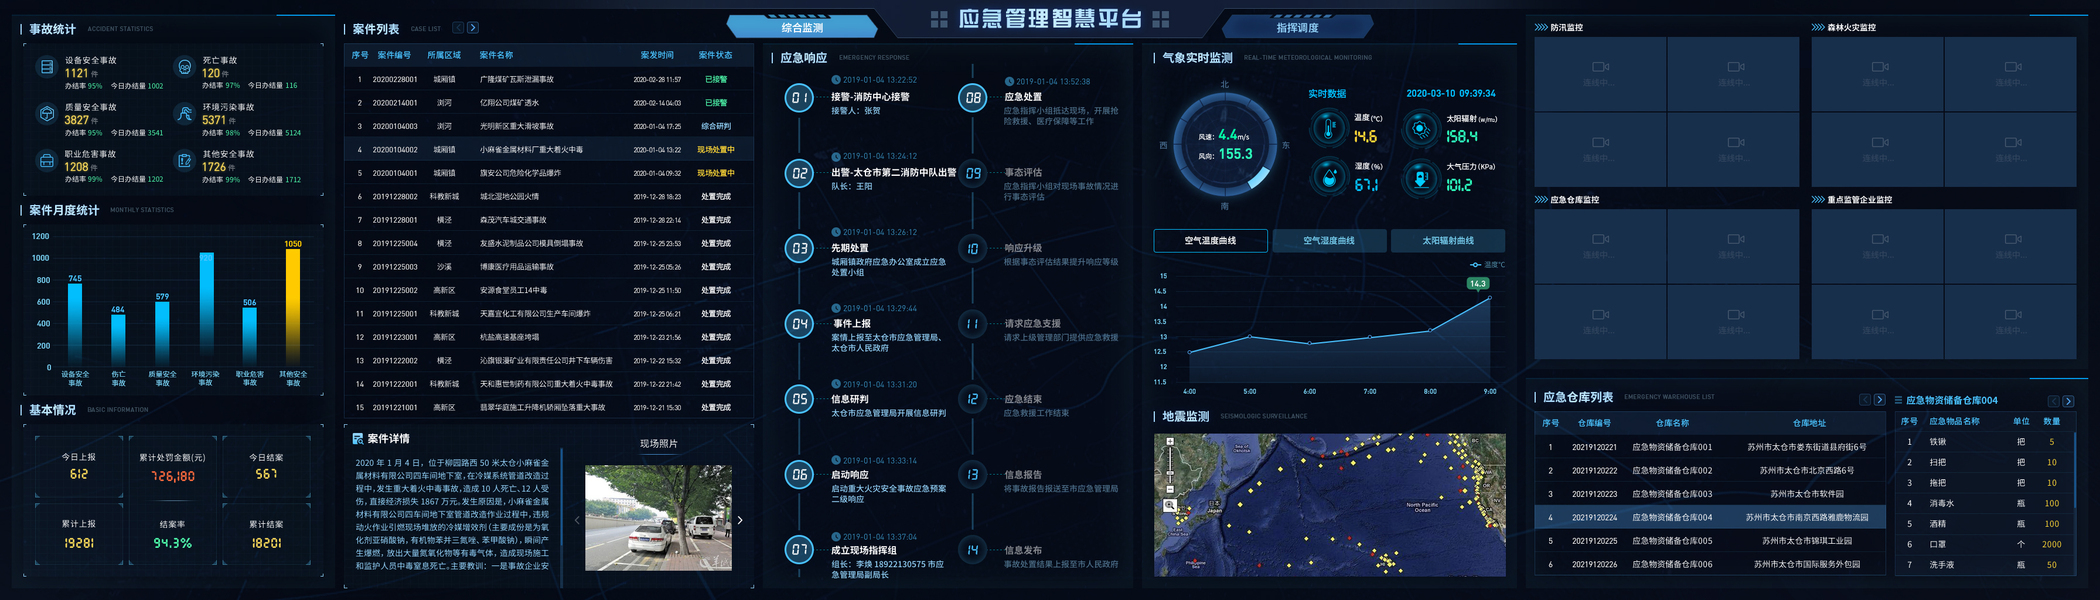Click the 死亡事故 skull icon

pos(184,67)
